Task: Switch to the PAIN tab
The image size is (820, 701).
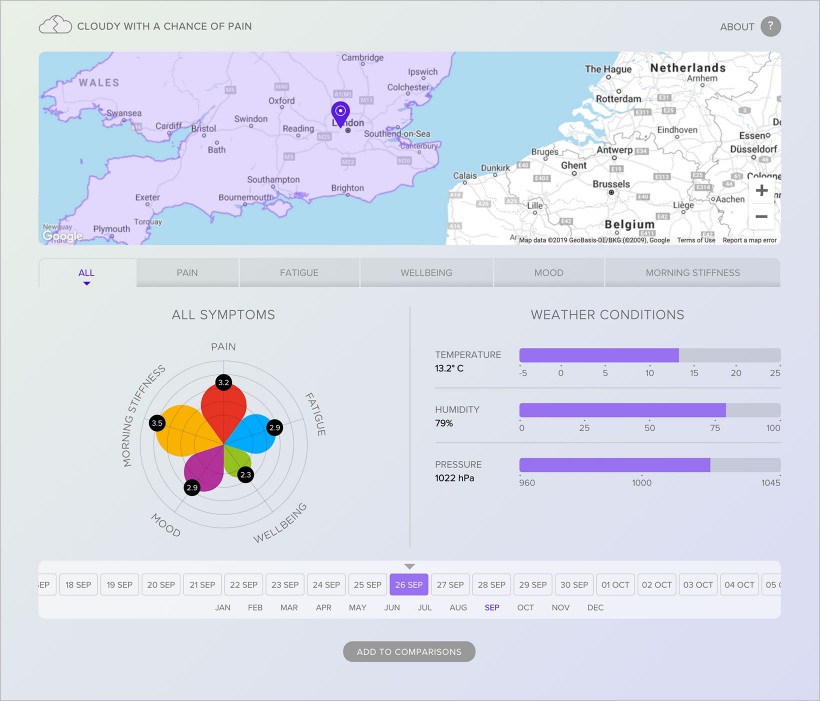Action: click(187, 273)
